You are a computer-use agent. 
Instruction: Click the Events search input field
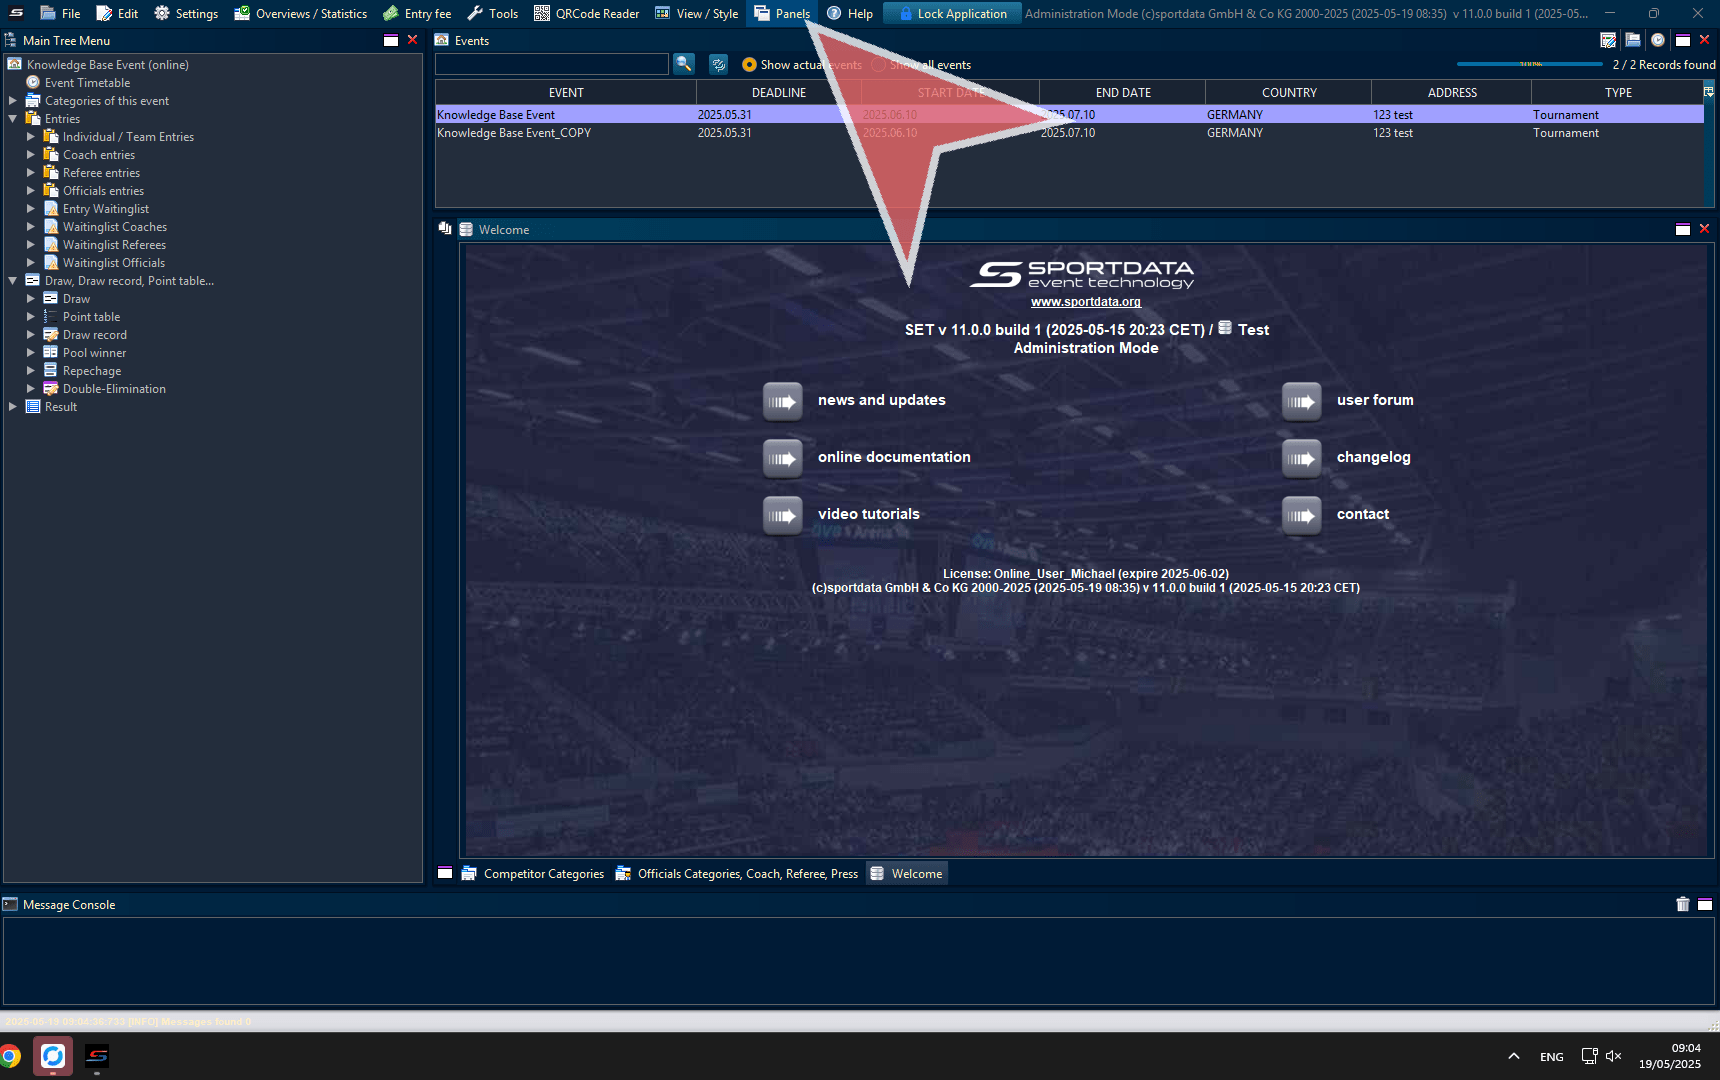(x=551, y=64)
